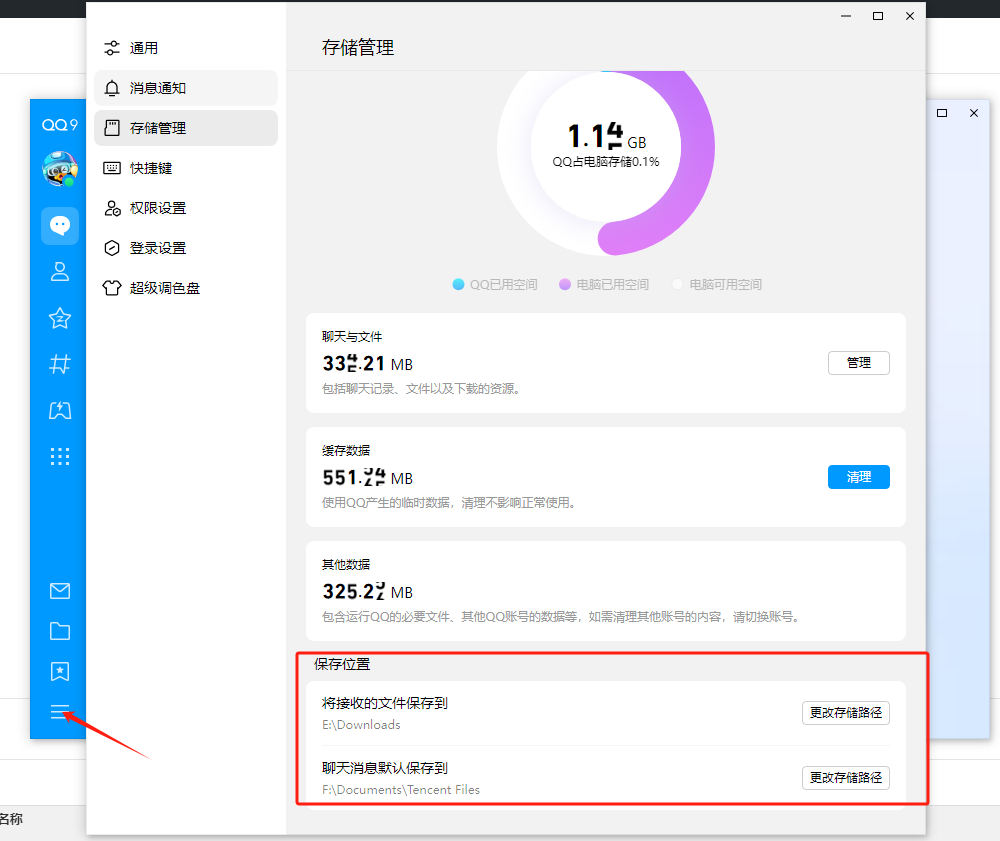Change storage path for chat messages
This screenshot has height=841, width=1000.
(846, 778)
